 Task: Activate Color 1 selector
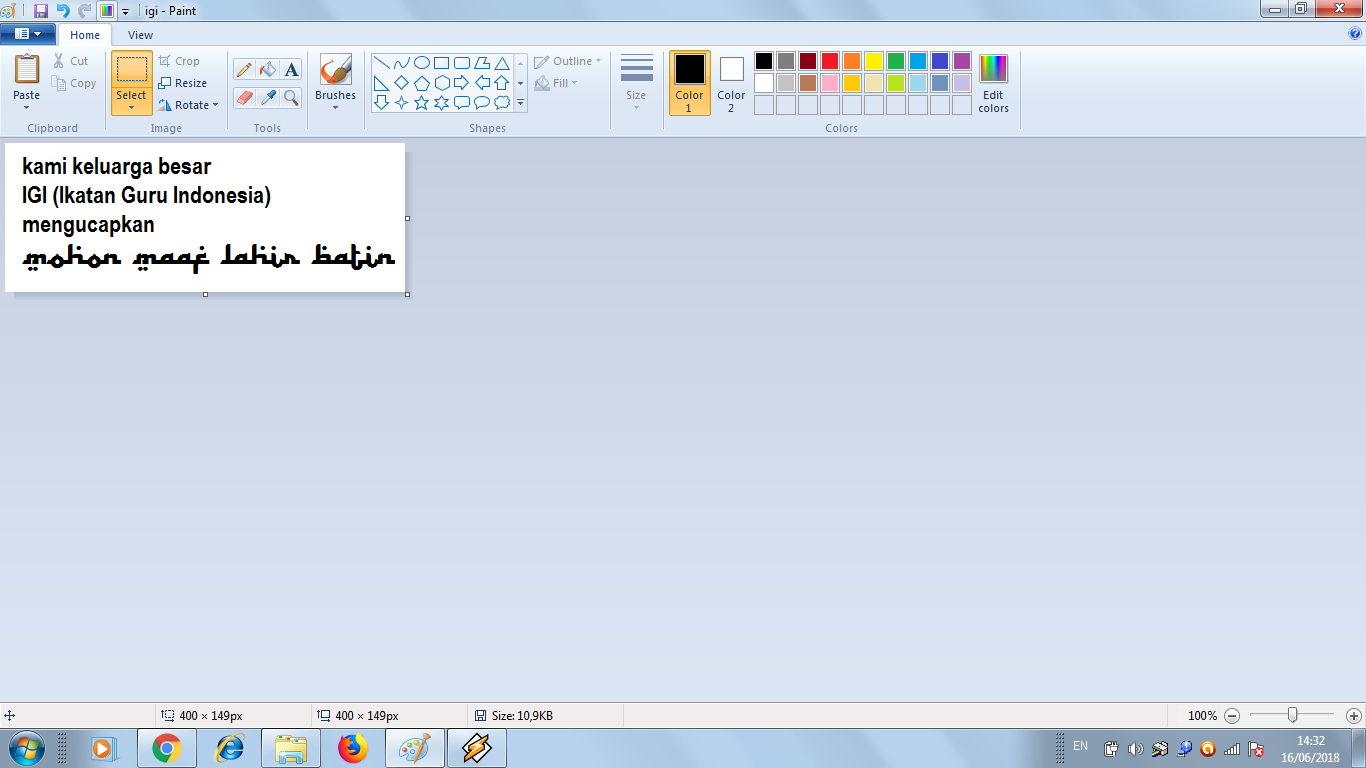(x=689, y=83)
